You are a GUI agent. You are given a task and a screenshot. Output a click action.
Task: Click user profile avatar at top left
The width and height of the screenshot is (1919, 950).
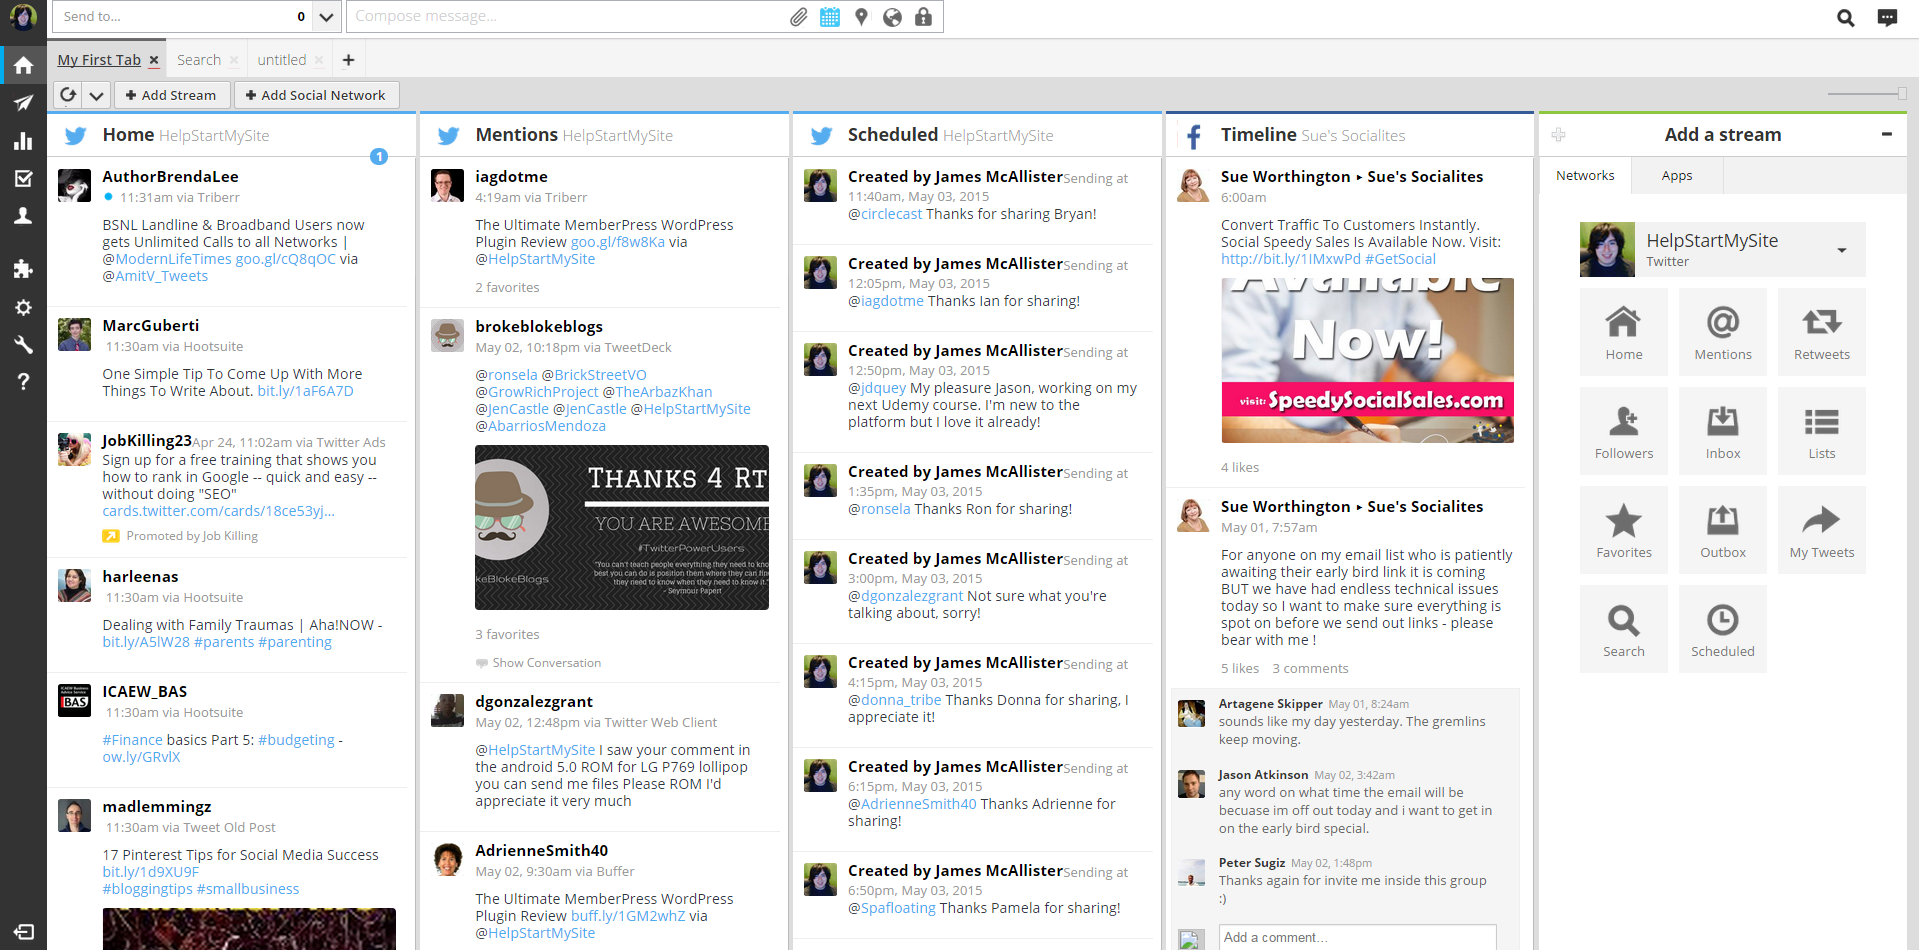click(23, 17)
